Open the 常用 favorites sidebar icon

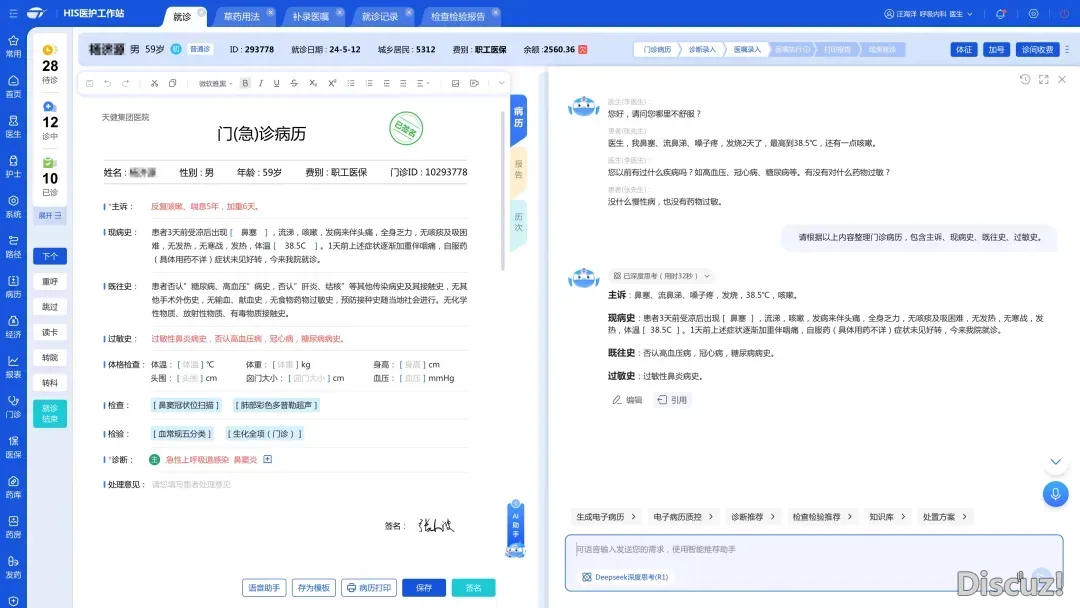pos(13,47)
